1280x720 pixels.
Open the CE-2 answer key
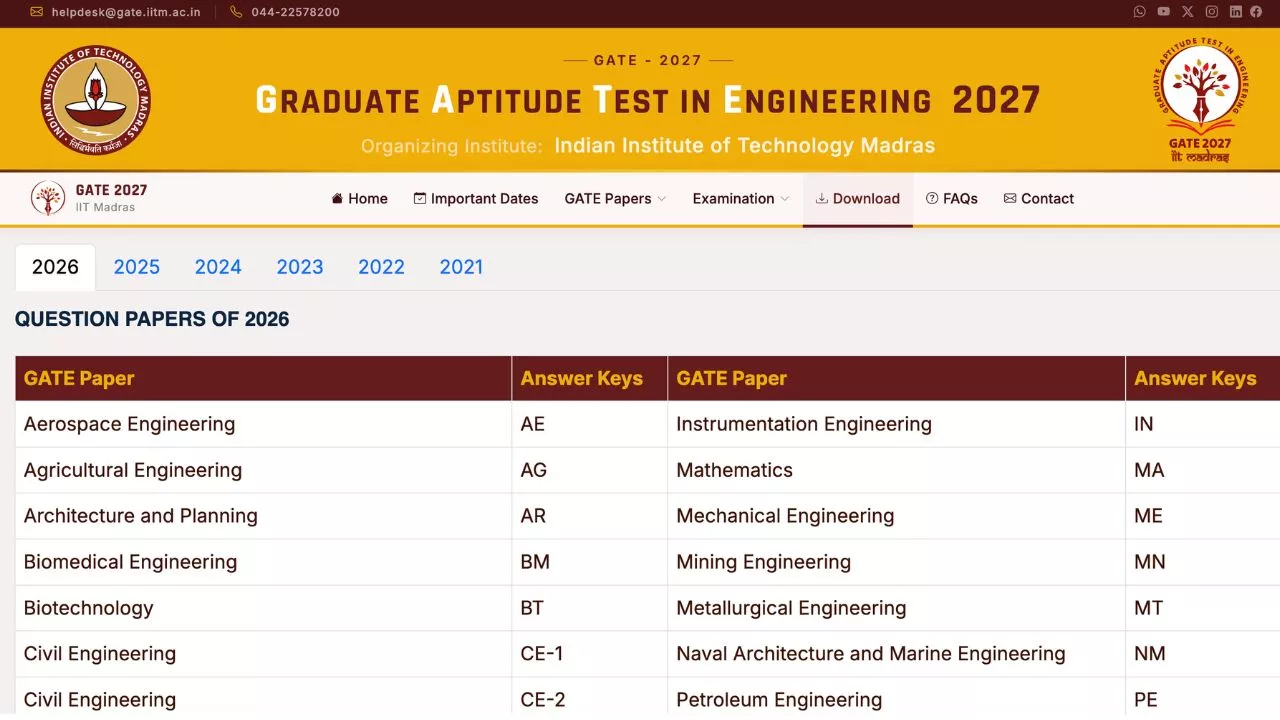click(544, 700)
